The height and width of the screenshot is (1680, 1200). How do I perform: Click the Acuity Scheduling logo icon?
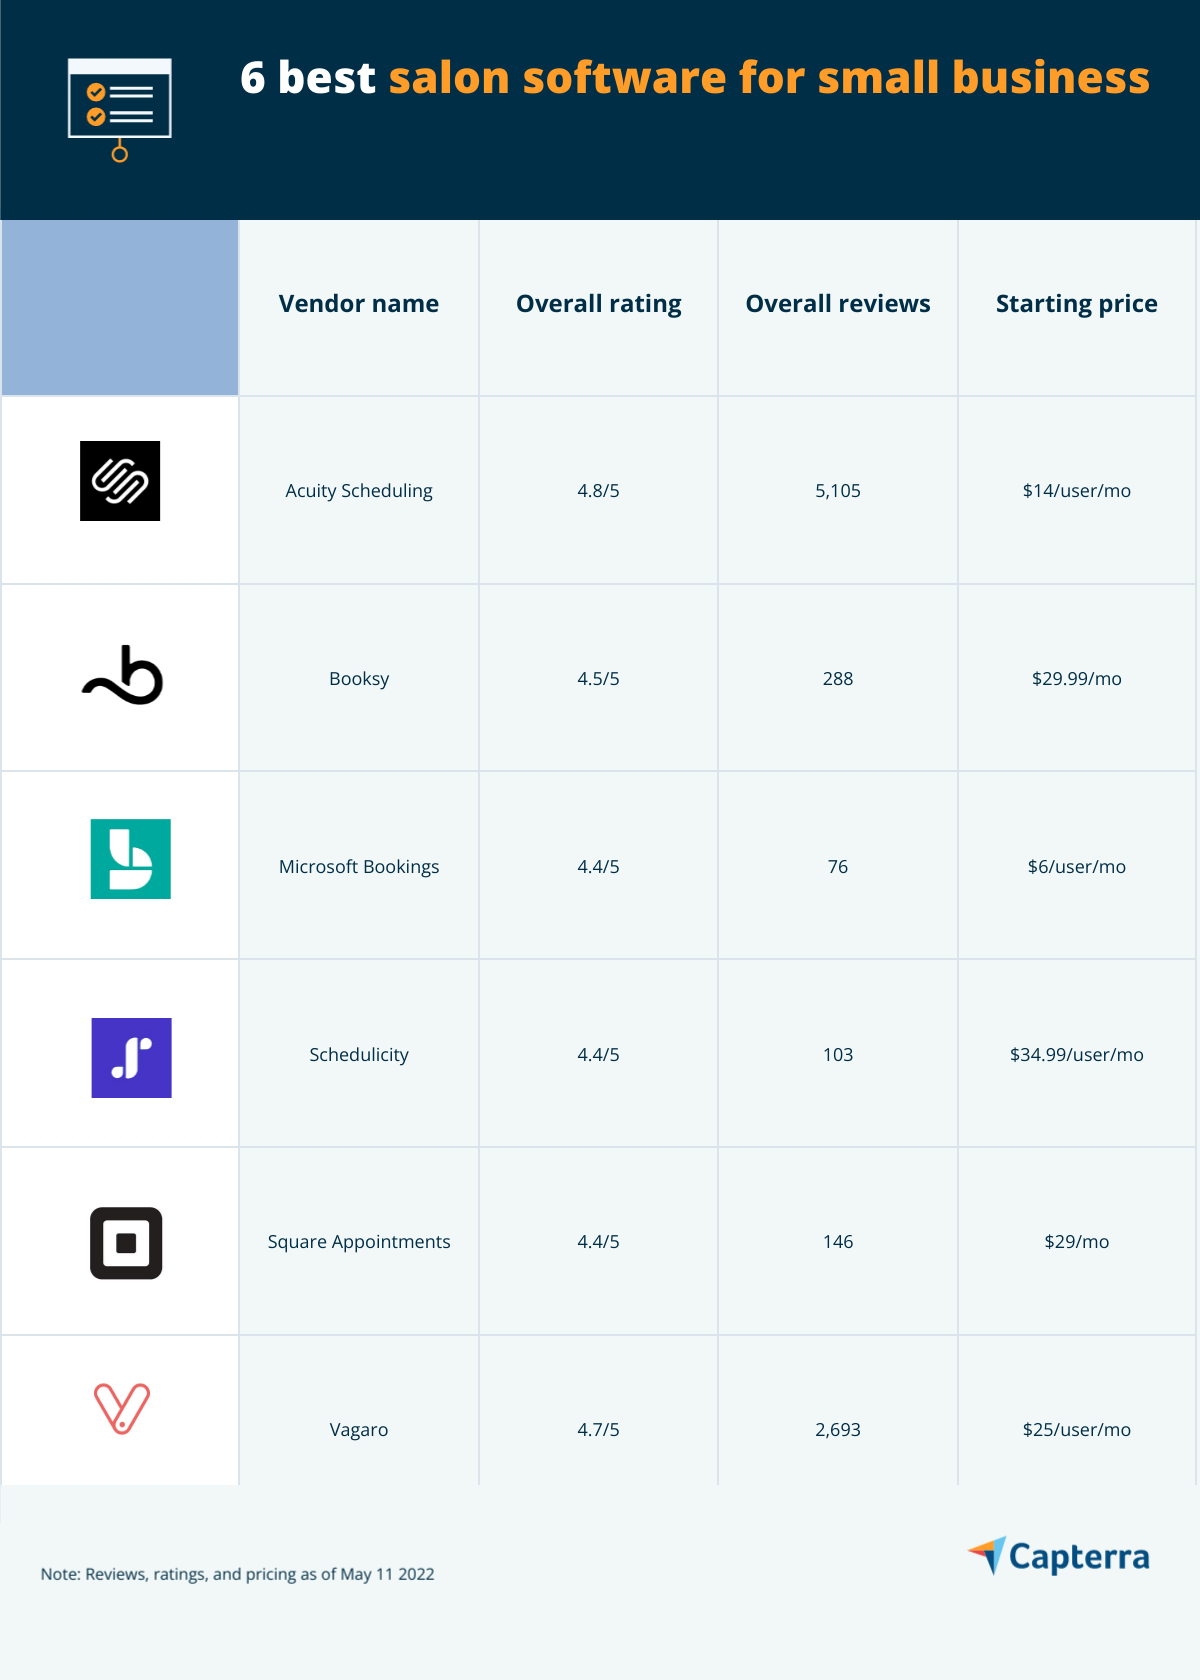point(120,481)
